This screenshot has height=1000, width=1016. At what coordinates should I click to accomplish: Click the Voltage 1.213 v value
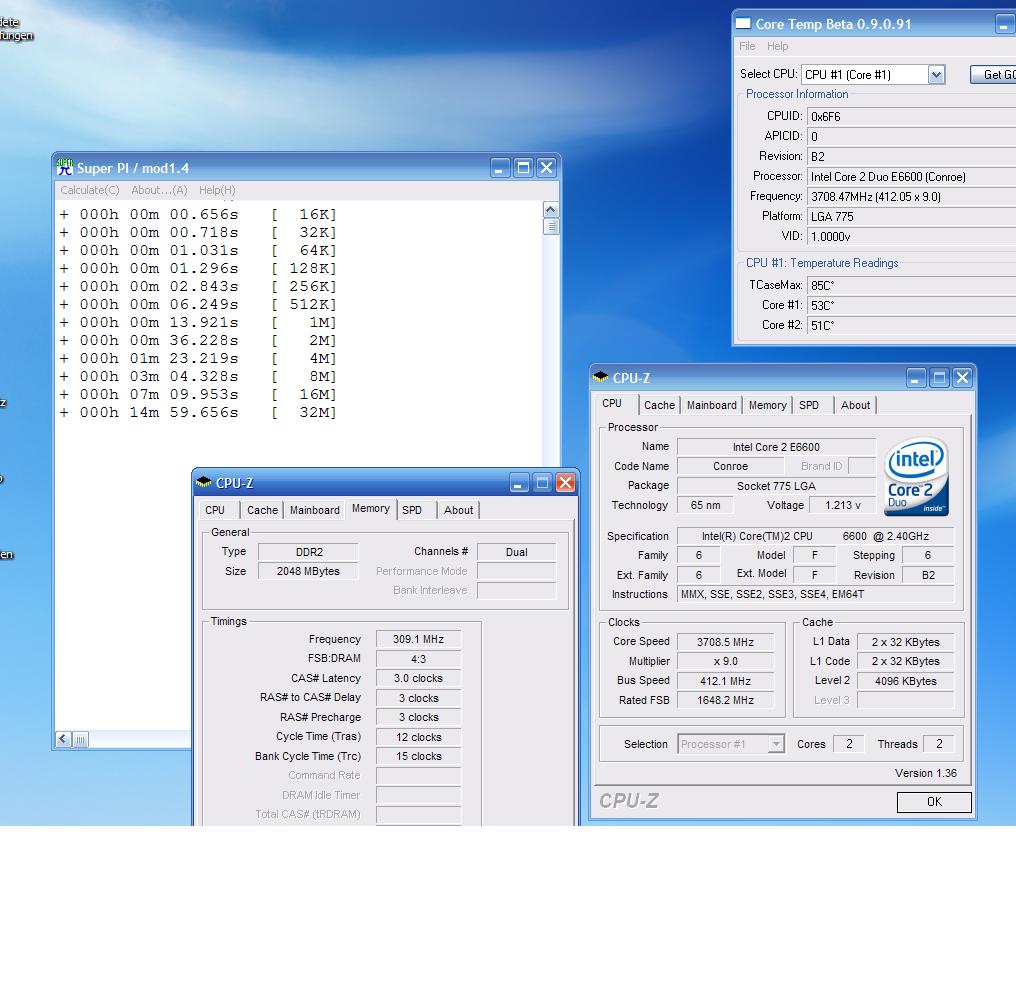[842, 505]
